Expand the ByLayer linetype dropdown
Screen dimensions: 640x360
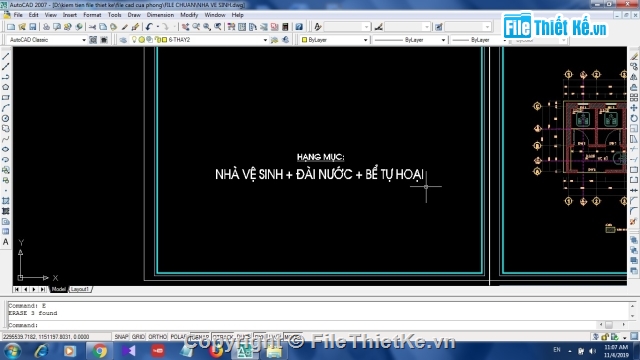coord(443,40)
